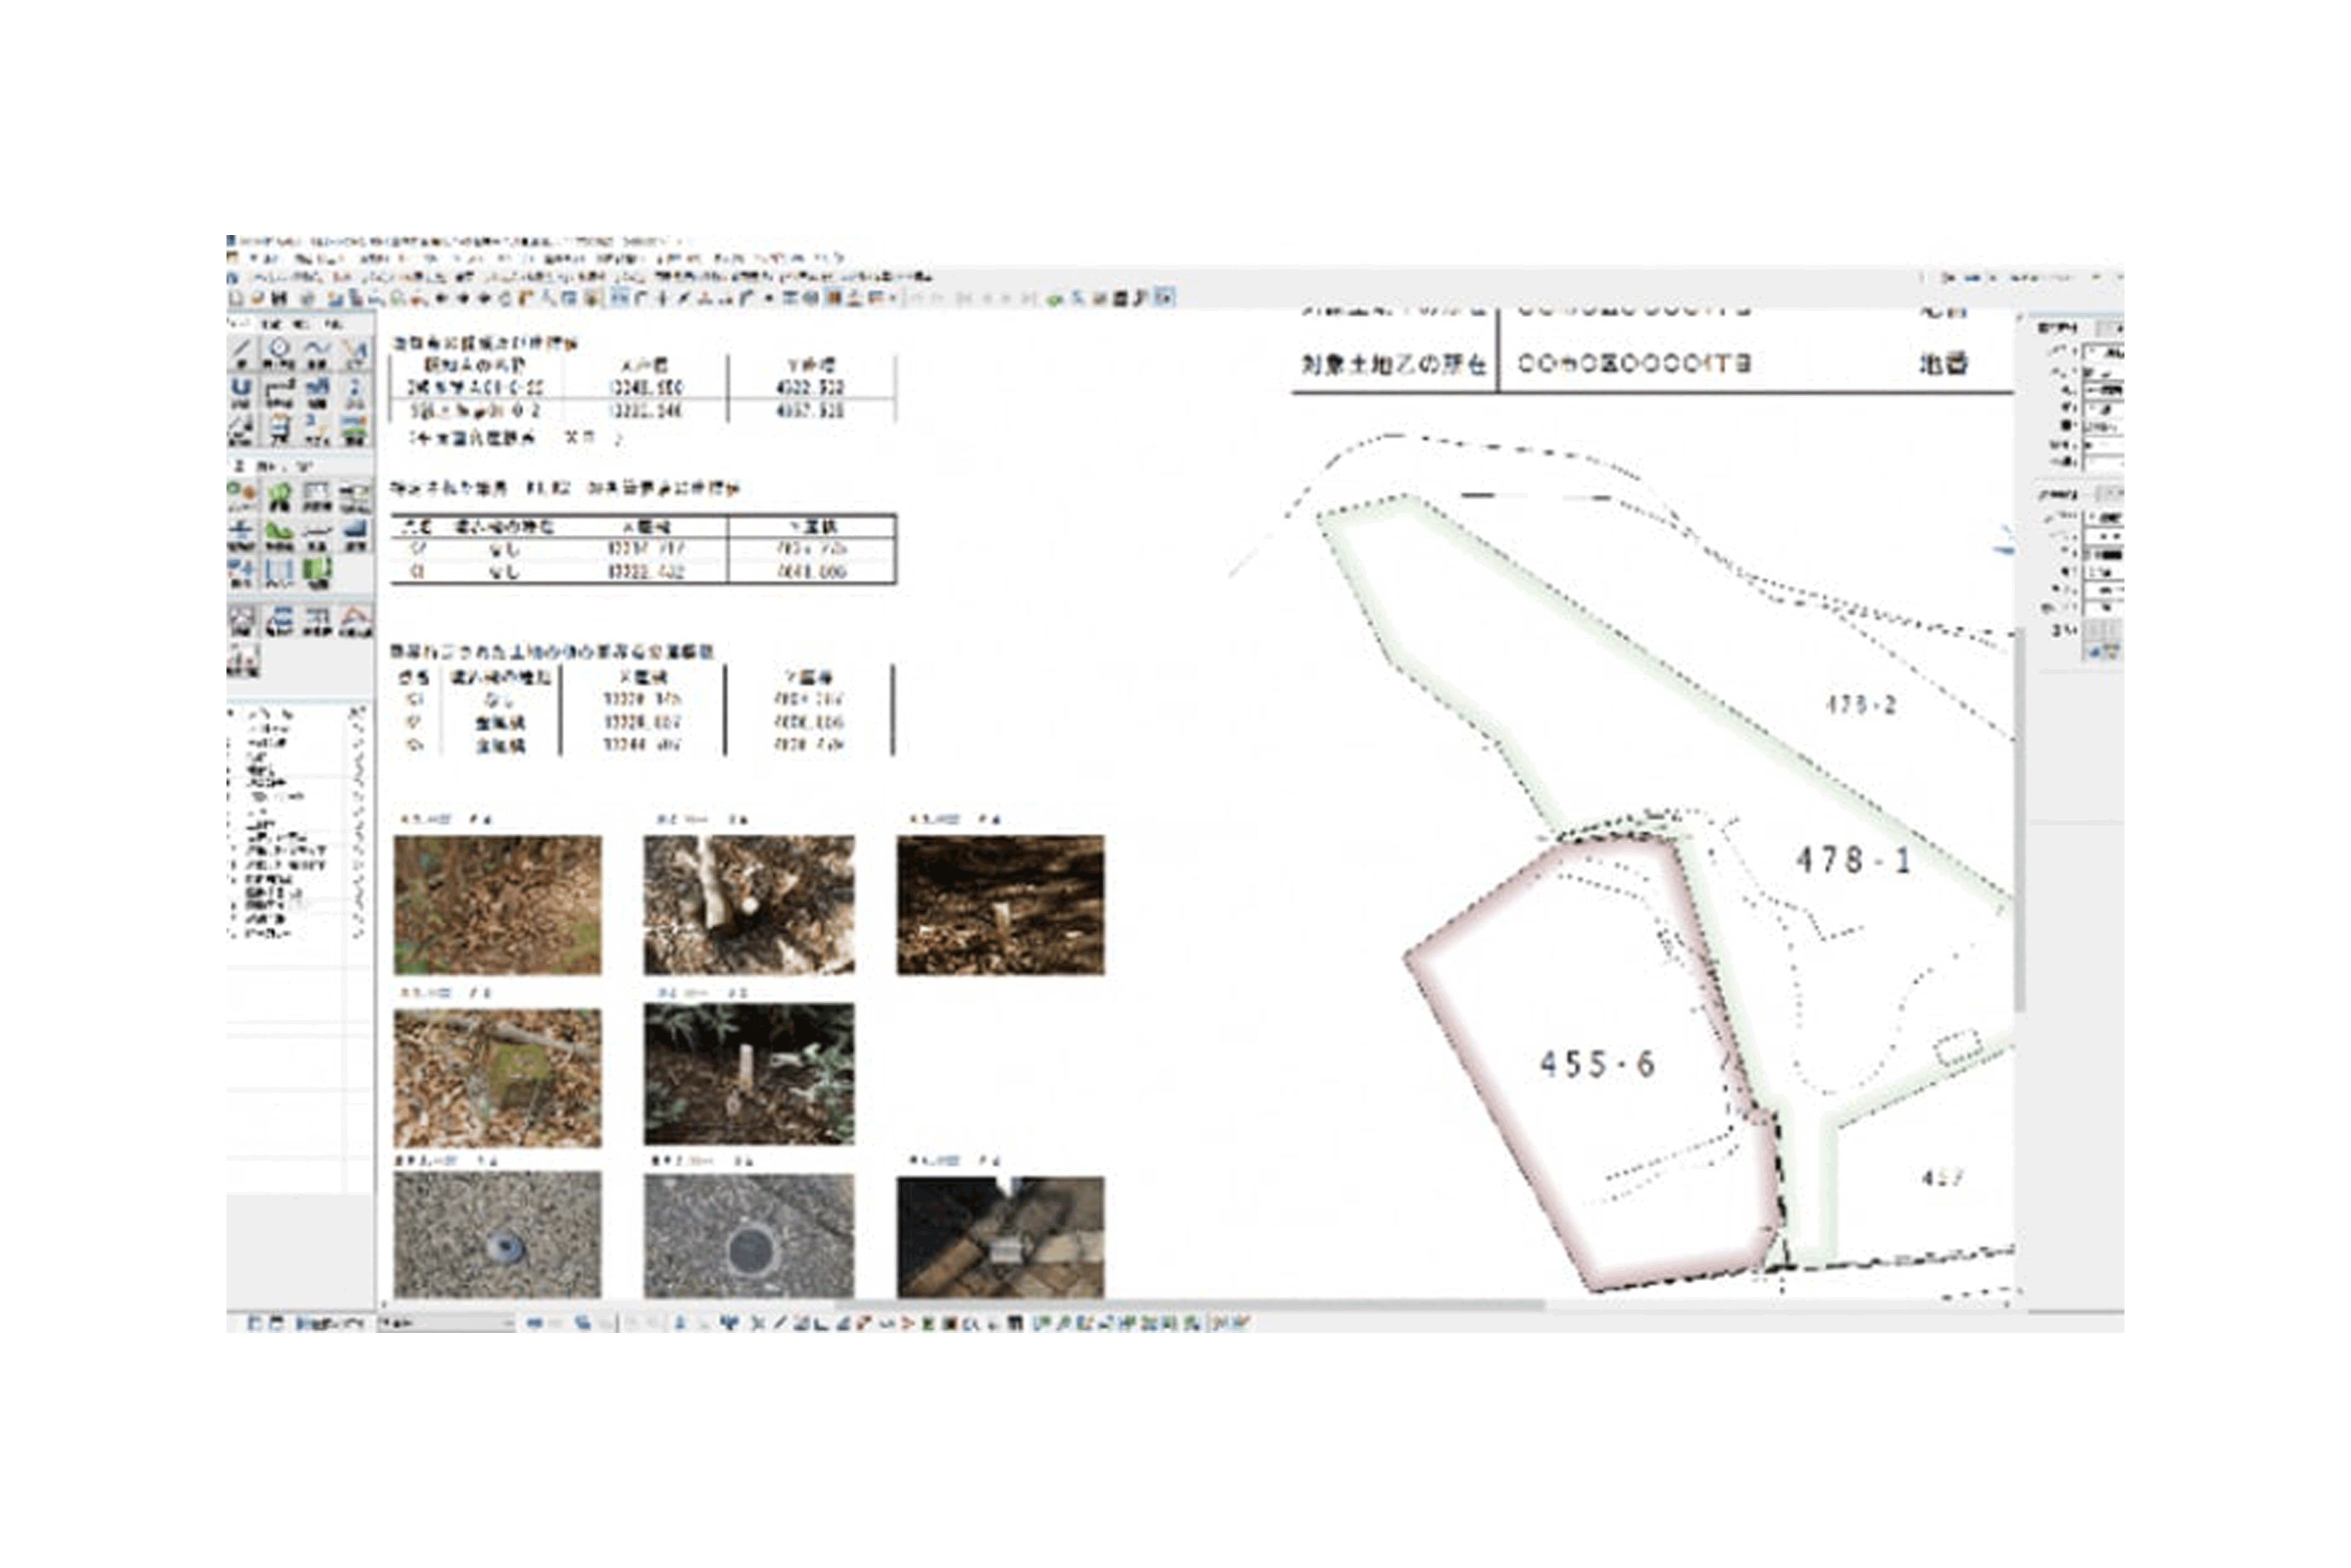Click the vertical scrollbar beside the map
The image size is (2351, 1568).
(2019, 820)
